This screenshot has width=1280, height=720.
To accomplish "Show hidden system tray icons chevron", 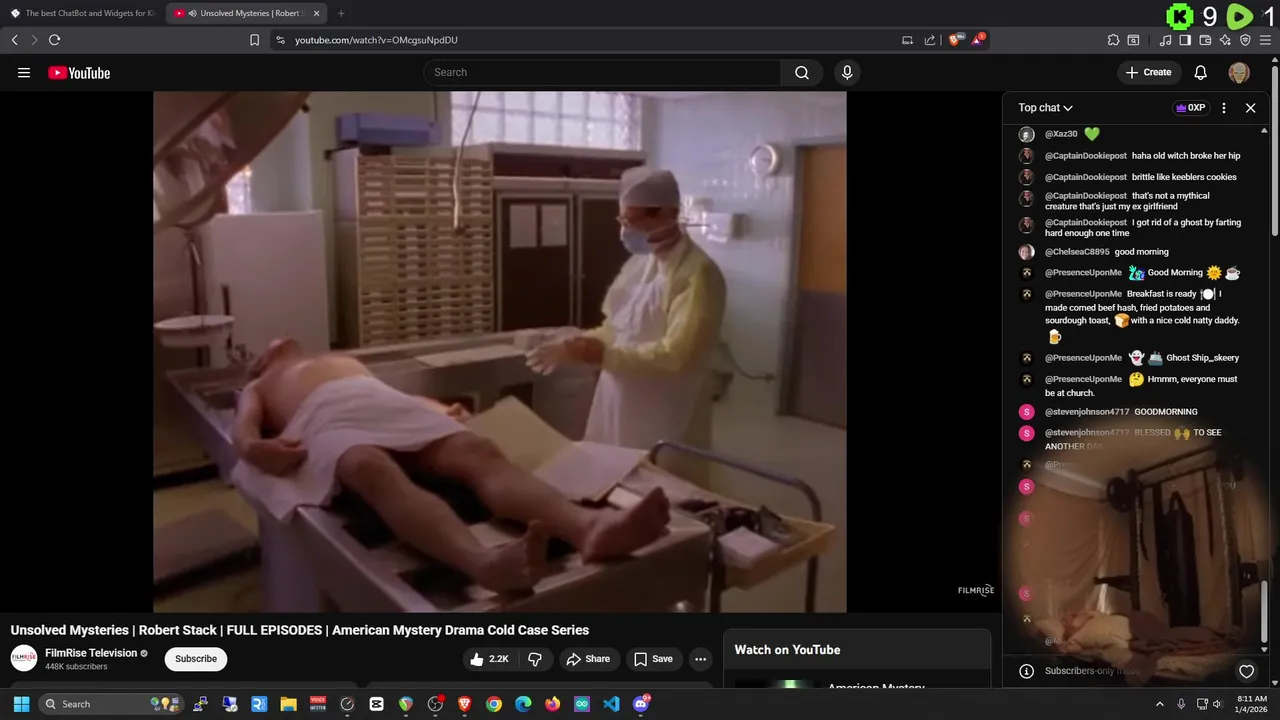I will 1160,704.
